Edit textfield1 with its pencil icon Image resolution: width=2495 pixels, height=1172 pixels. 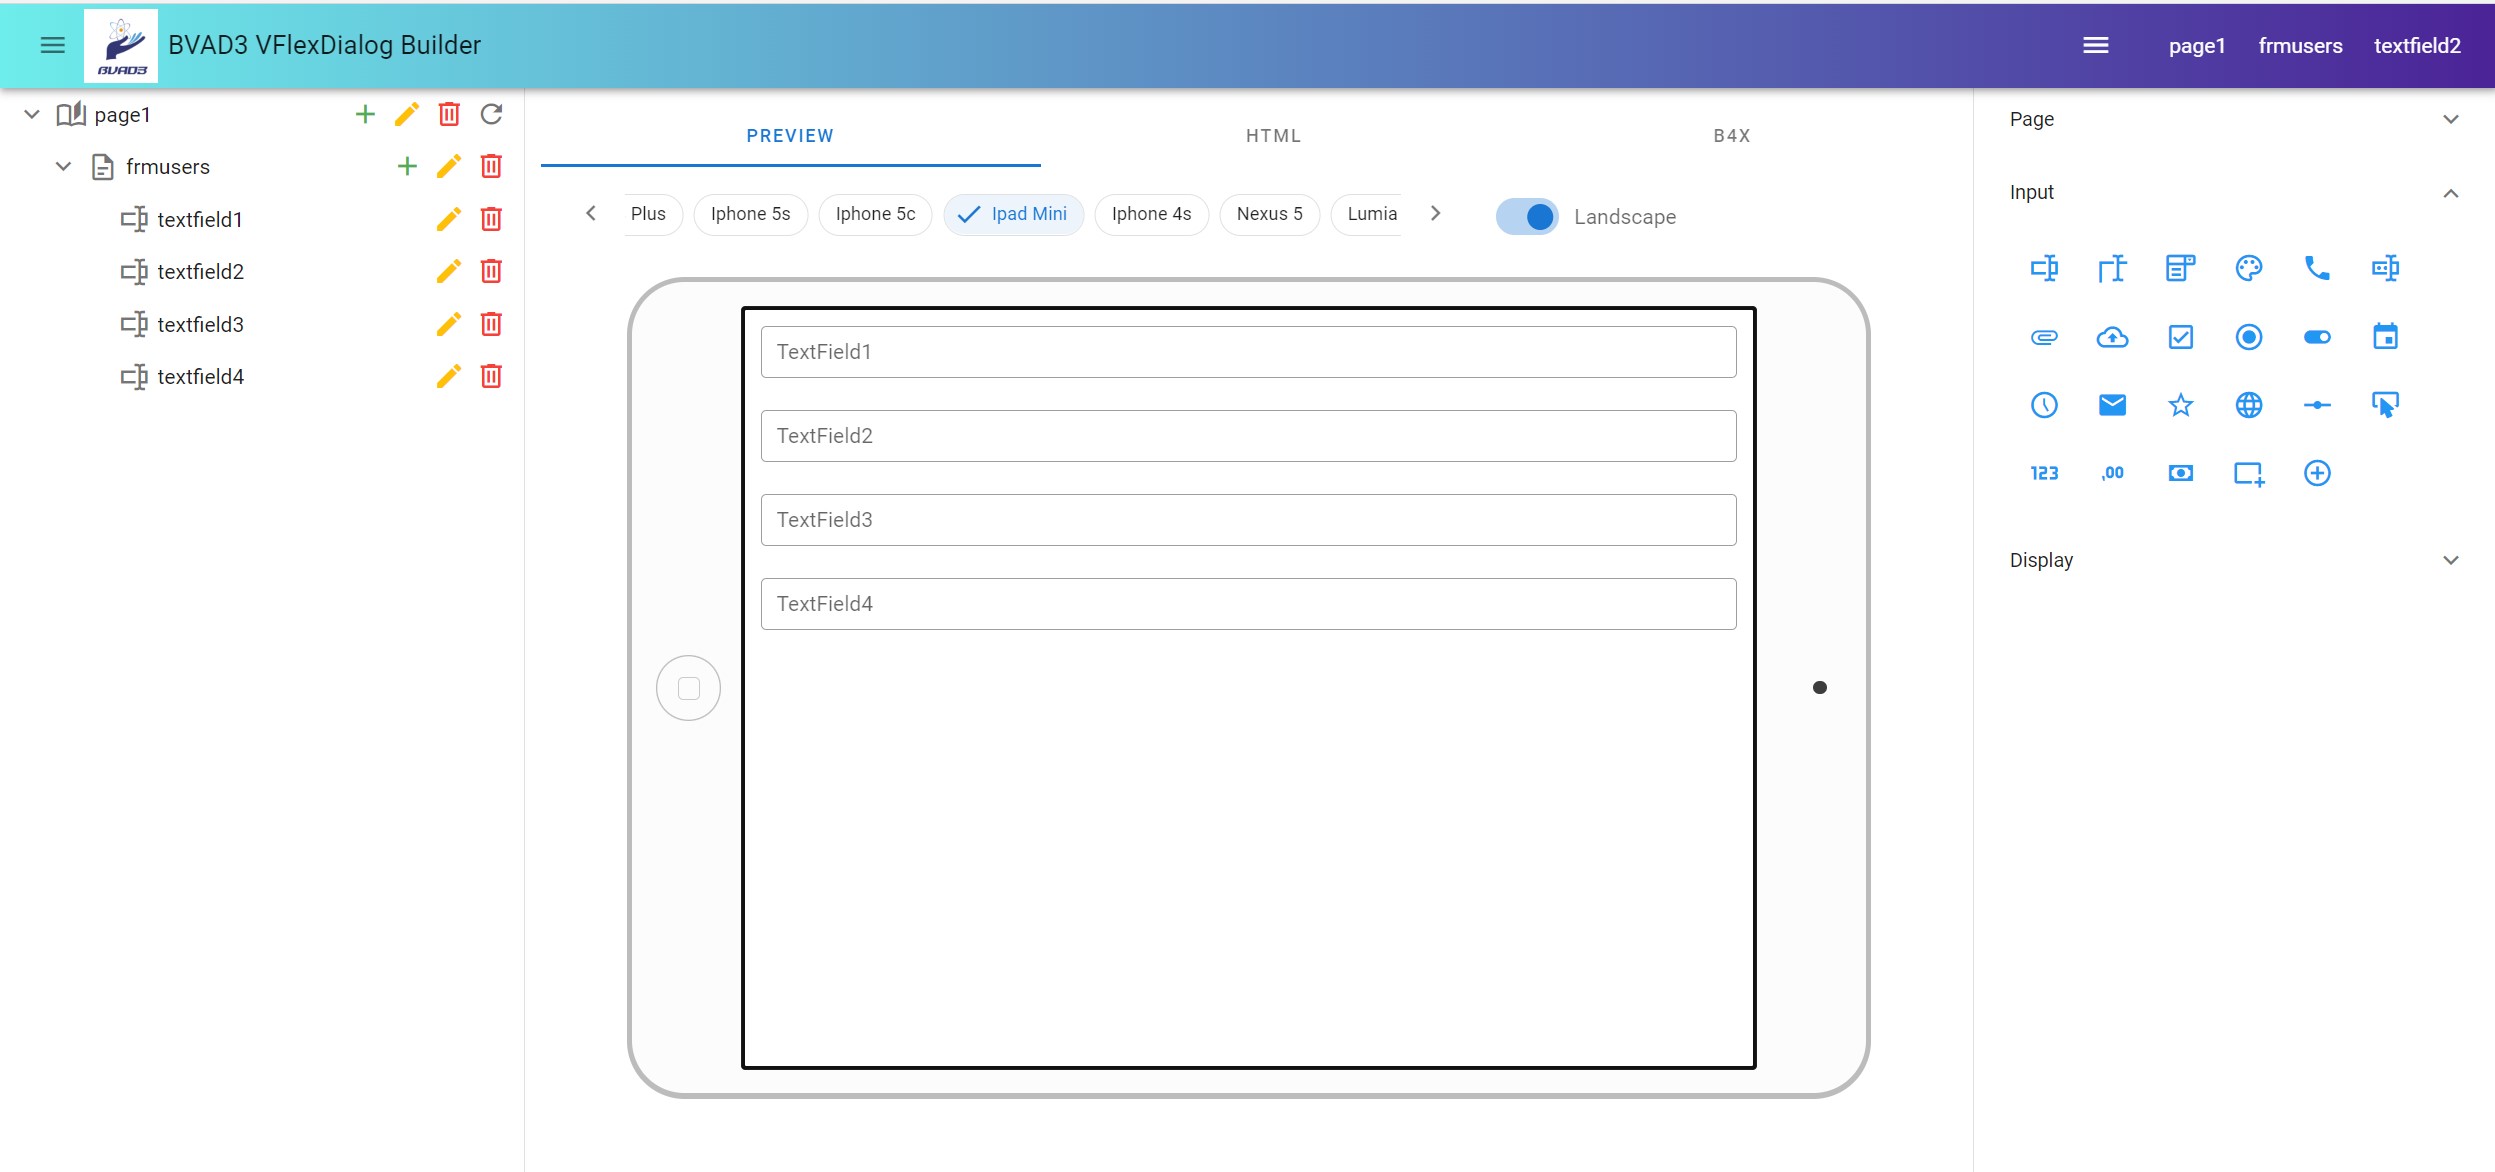coord(448,219)
